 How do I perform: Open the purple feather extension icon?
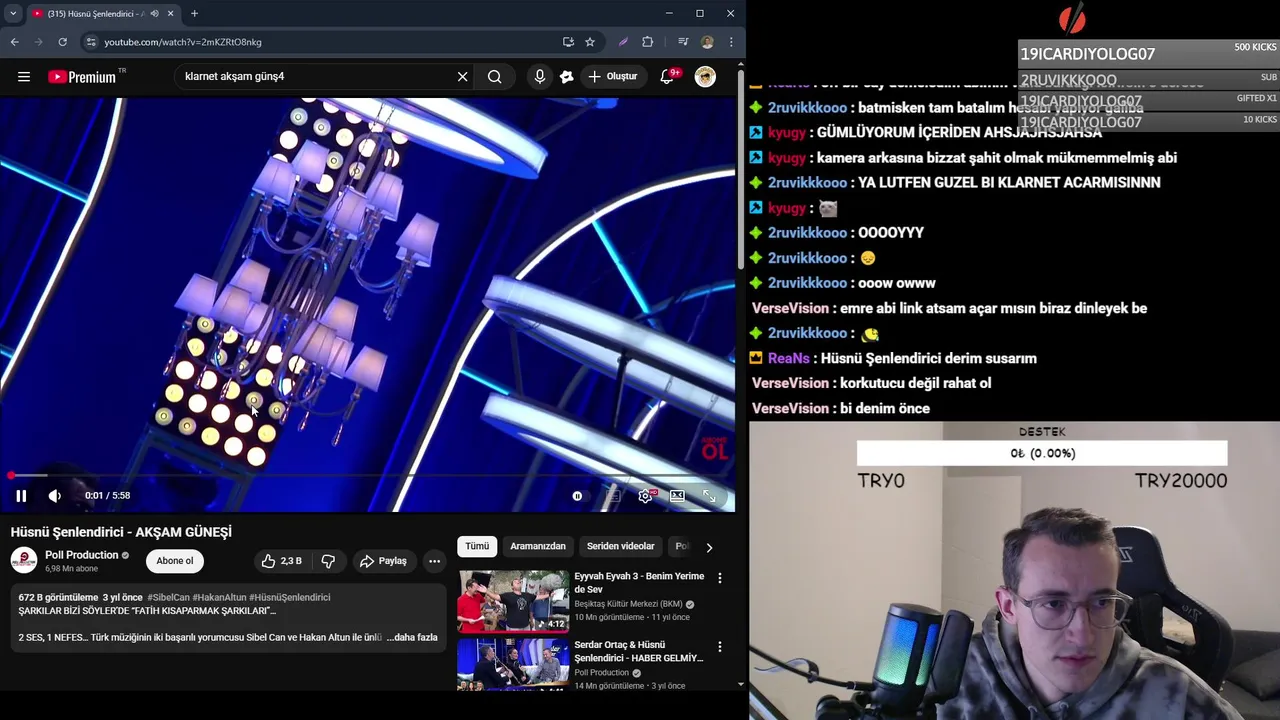click(x=623, y=42)
